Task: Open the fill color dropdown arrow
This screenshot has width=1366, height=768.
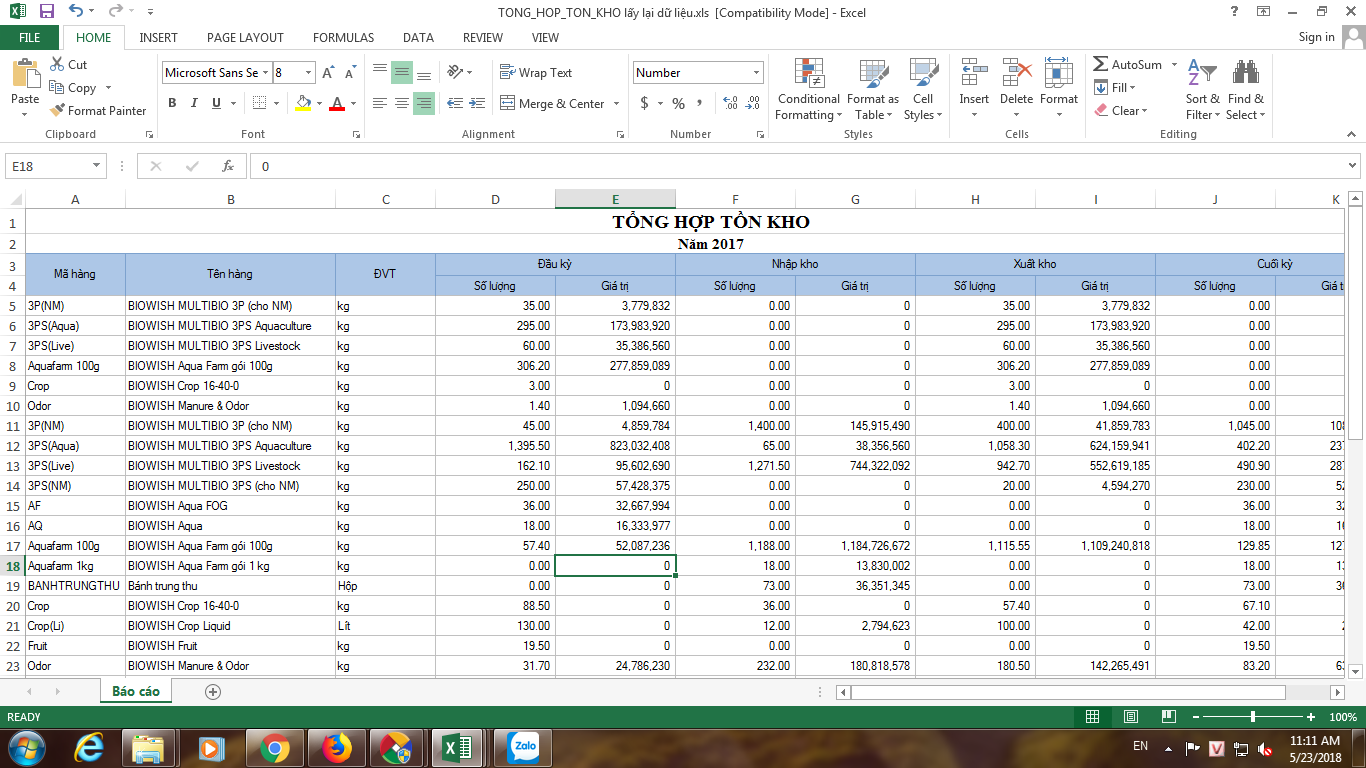Action: coord(319,103)
